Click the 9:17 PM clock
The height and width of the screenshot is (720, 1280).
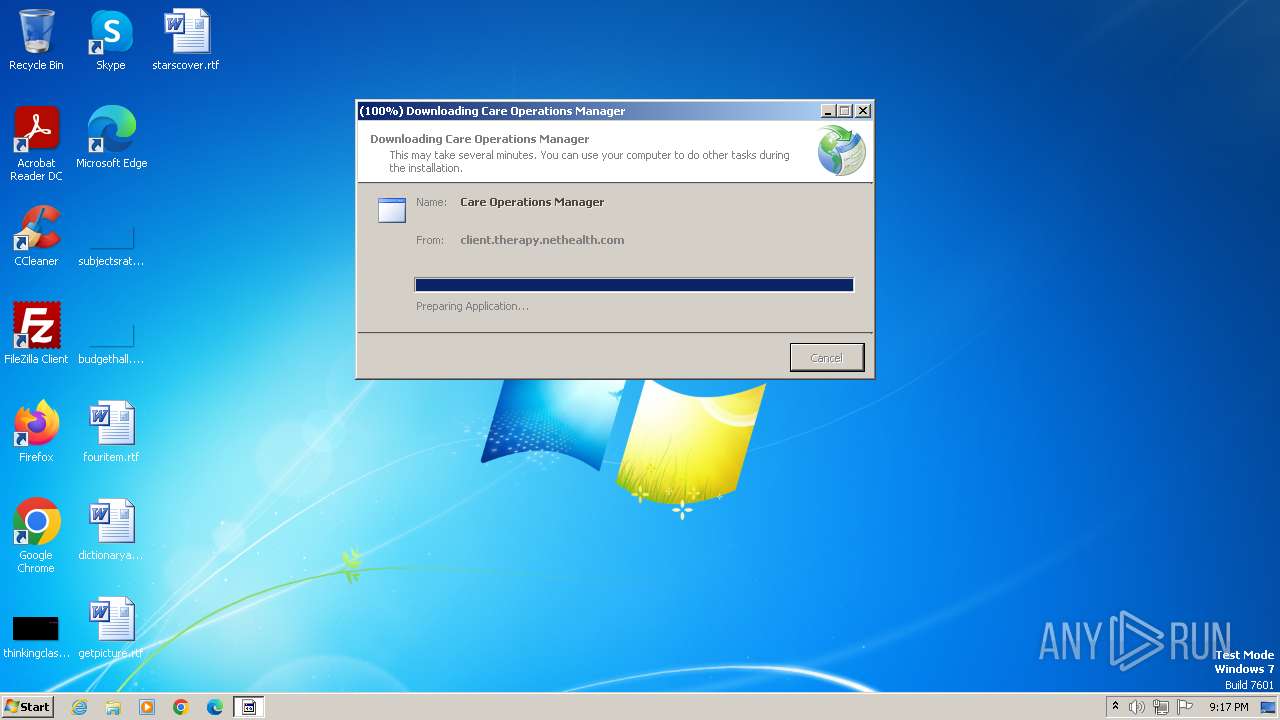click(x=1228, y=707)
